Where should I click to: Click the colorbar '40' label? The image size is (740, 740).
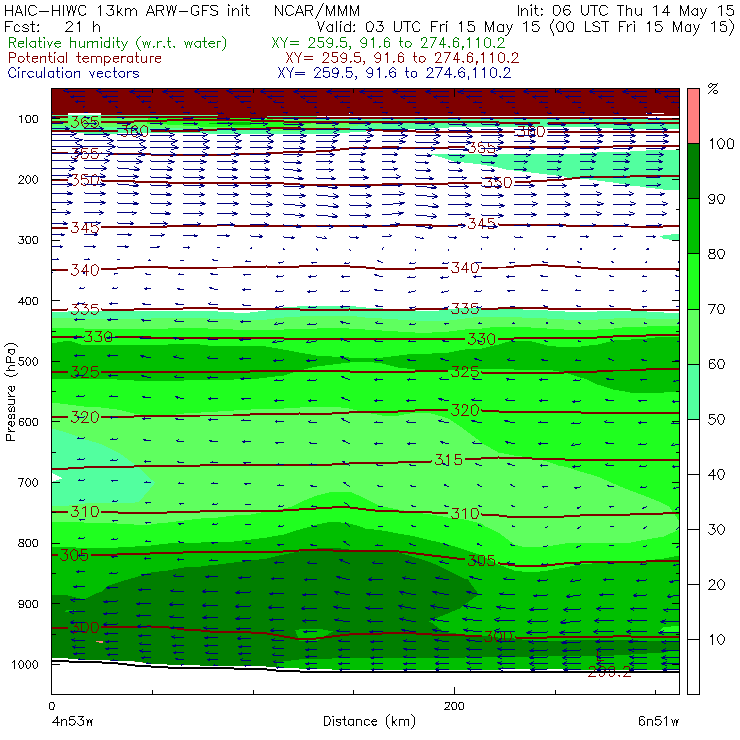(x=716, y=474)
